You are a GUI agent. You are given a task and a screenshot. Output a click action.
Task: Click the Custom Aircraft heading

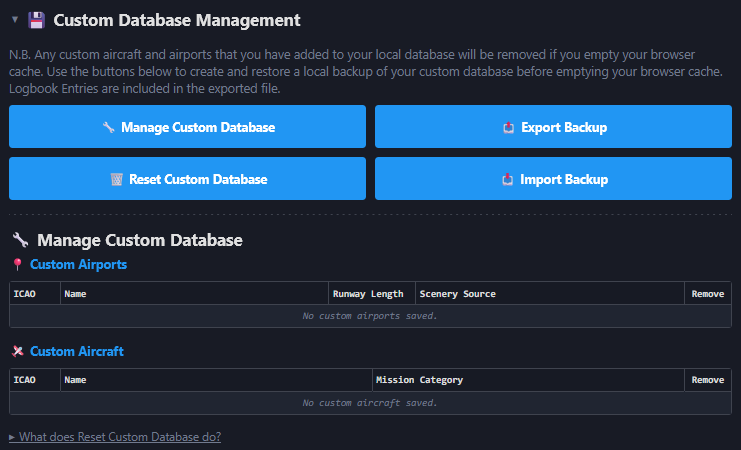click(77, 351)
